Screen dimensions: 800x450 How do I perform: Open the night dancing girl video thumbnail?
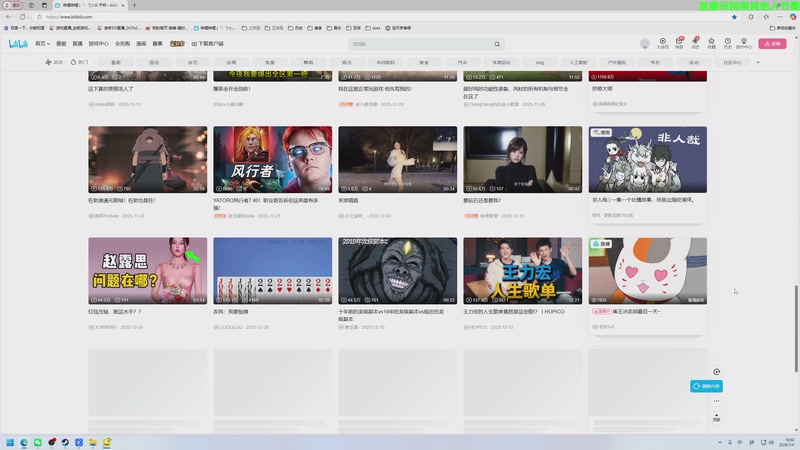[397, 160]
